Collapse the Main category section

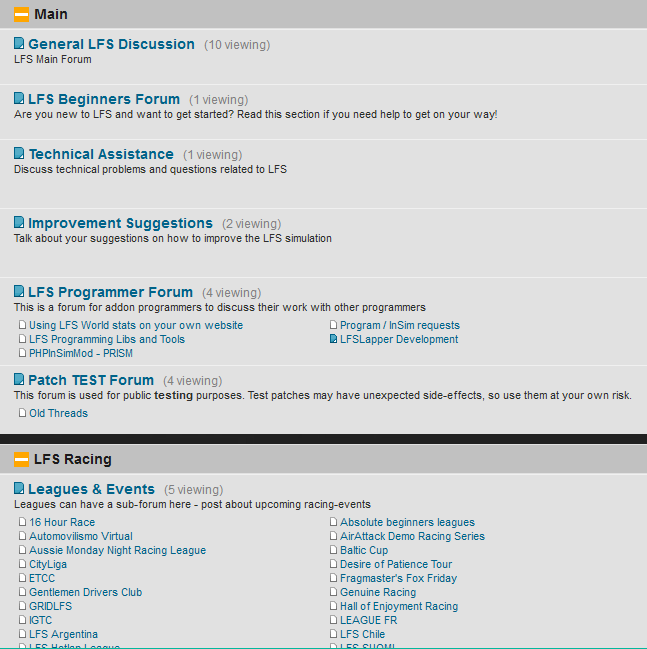(x=21, y=14)
